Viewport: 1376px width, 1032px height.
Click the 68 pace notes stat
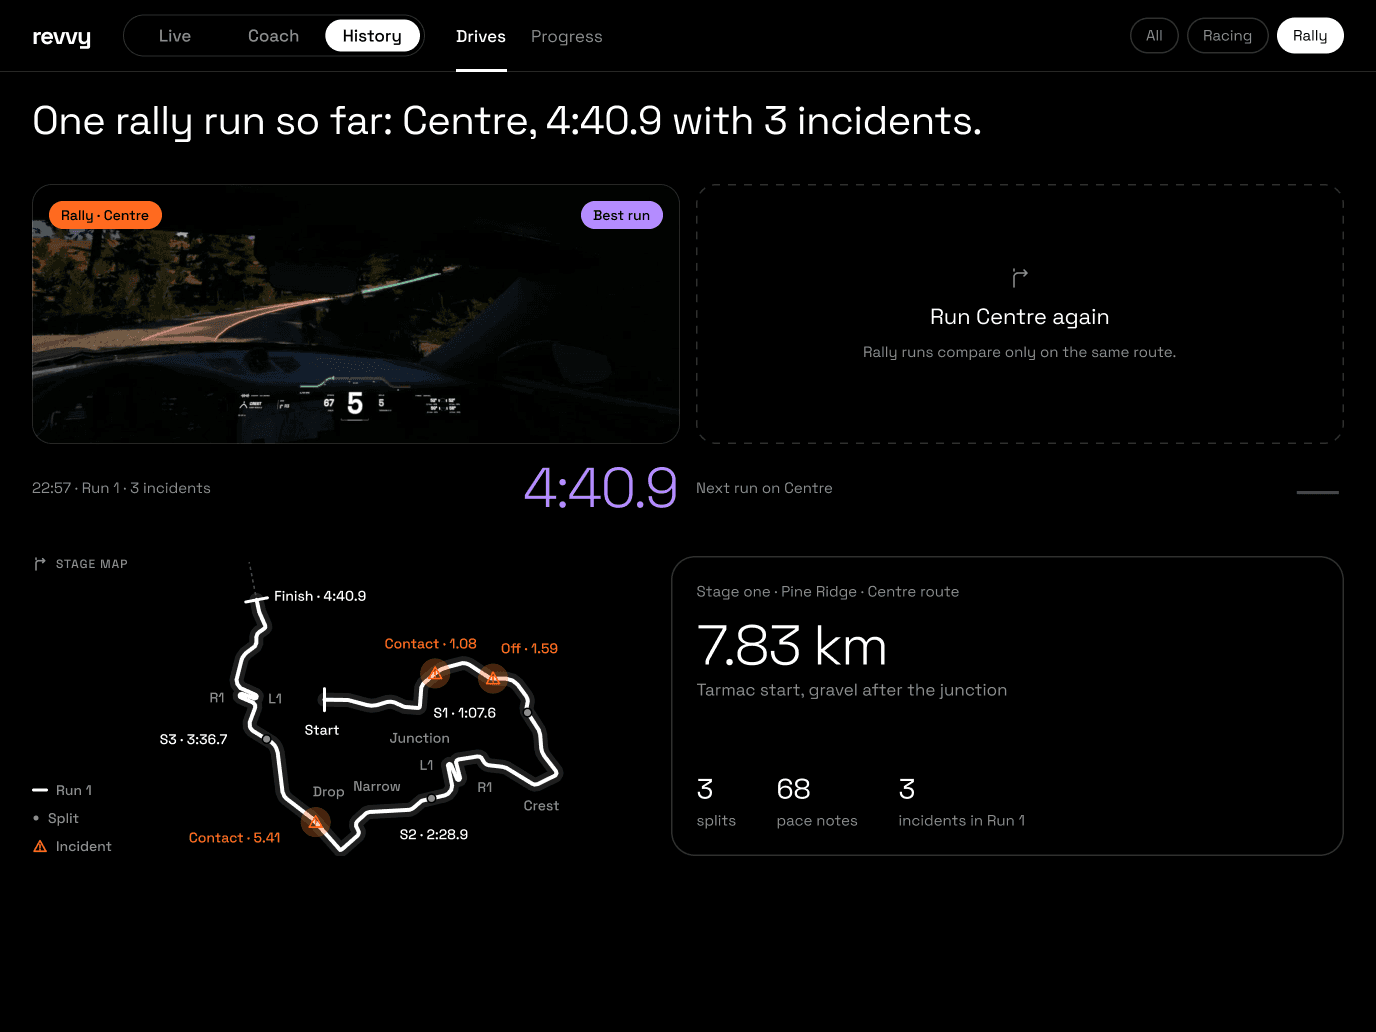point(817,802)
